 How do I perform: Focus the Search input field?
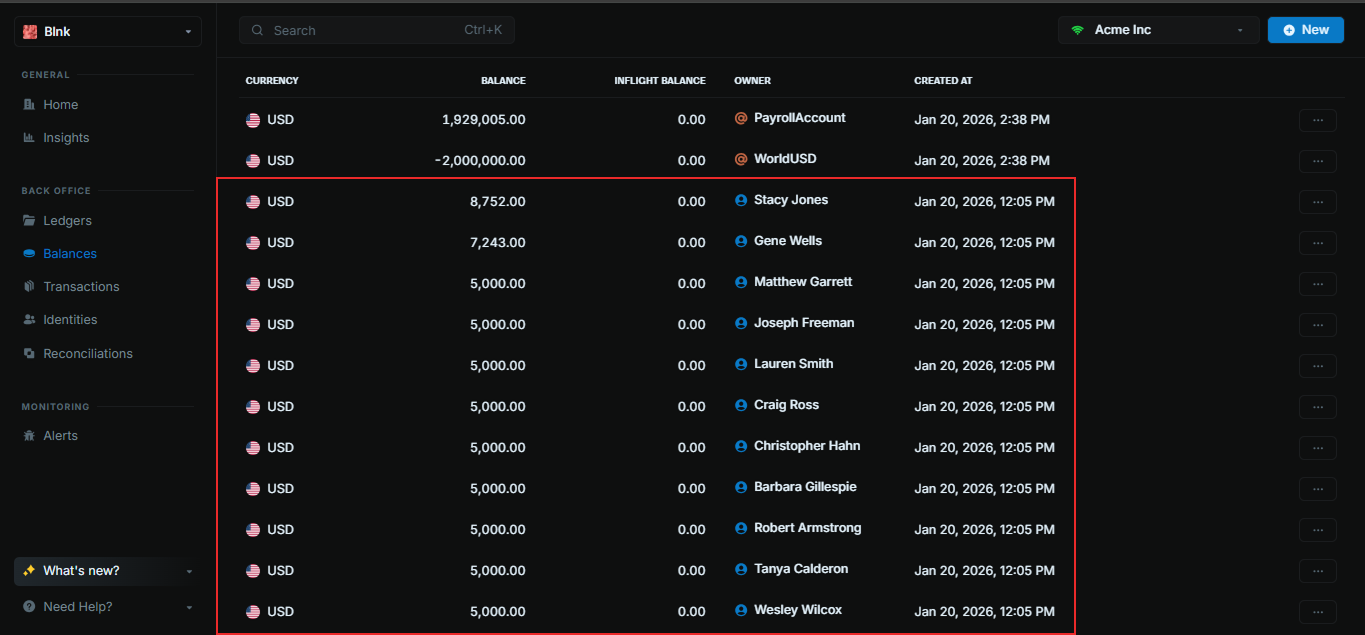pyautogui.click(x=377, y=31)
